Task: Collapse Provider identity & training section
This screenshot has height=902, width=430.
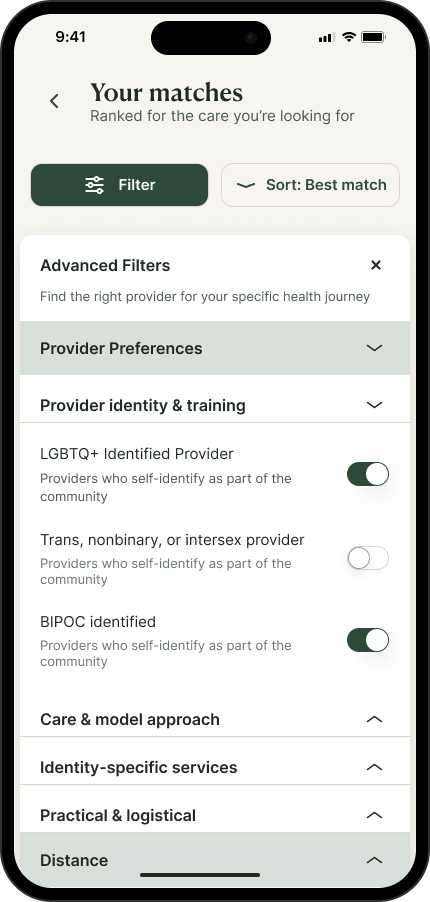Action: [374, 405]
